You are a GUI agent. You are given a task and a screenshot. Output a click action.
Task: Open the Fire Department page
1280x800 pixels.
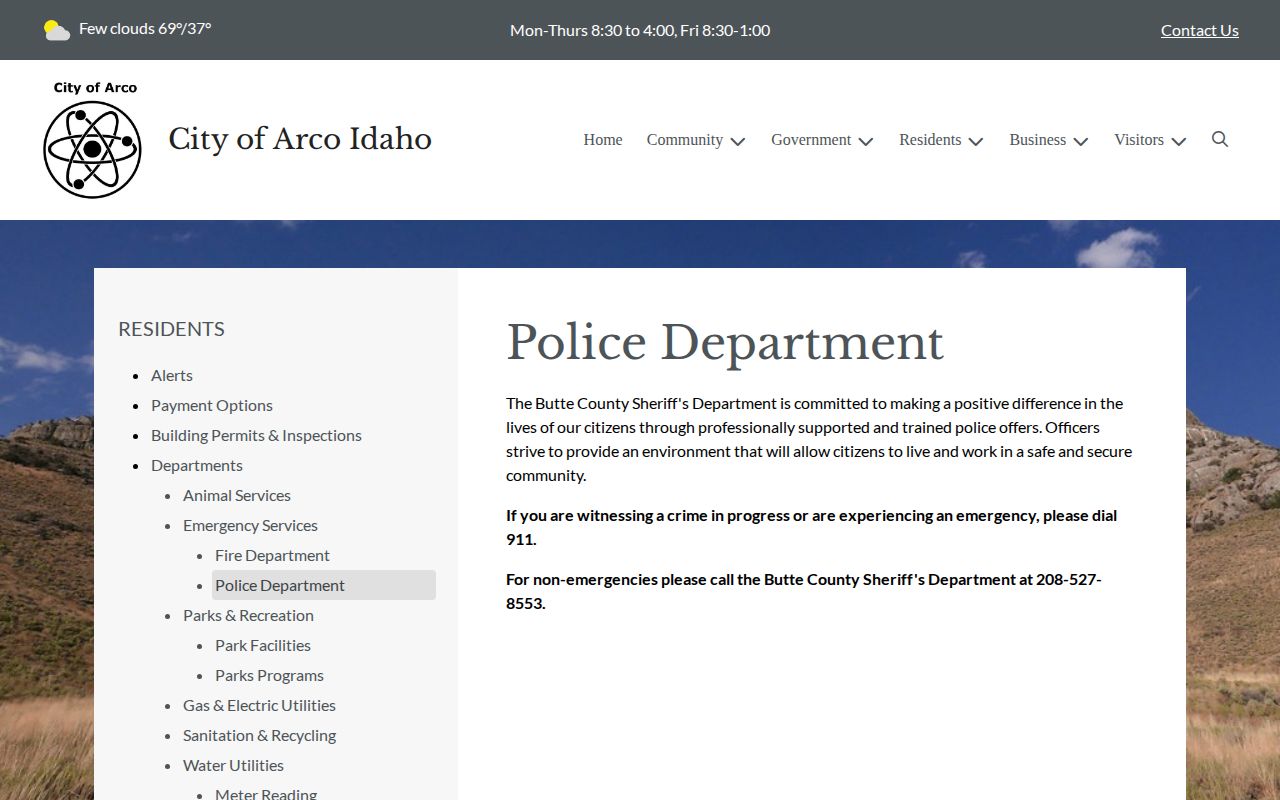pos(272,555)
